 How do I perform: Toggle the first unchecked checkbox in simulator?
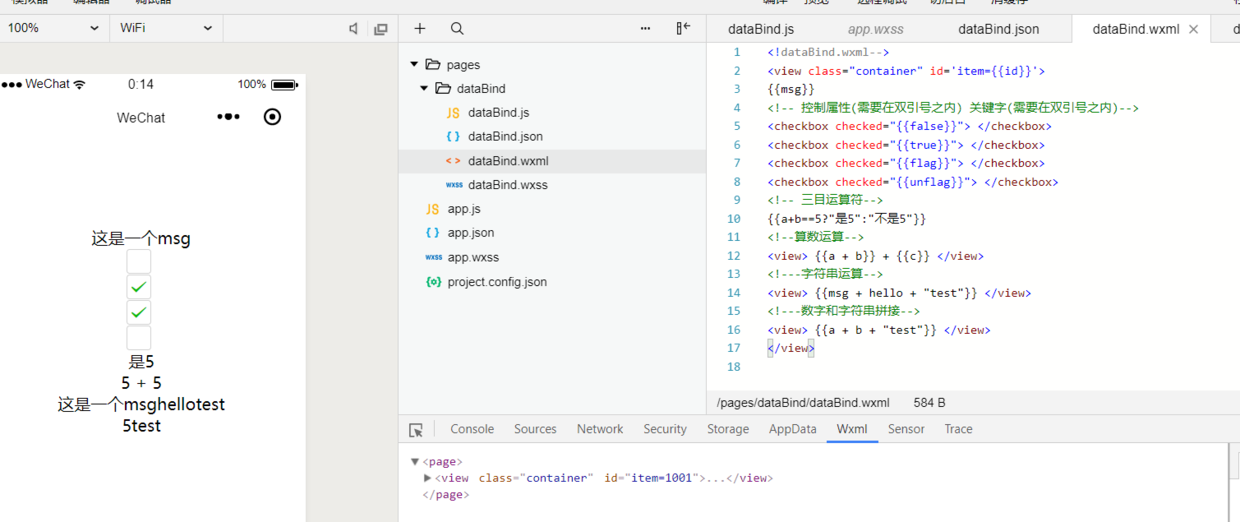tap(139, 261)
